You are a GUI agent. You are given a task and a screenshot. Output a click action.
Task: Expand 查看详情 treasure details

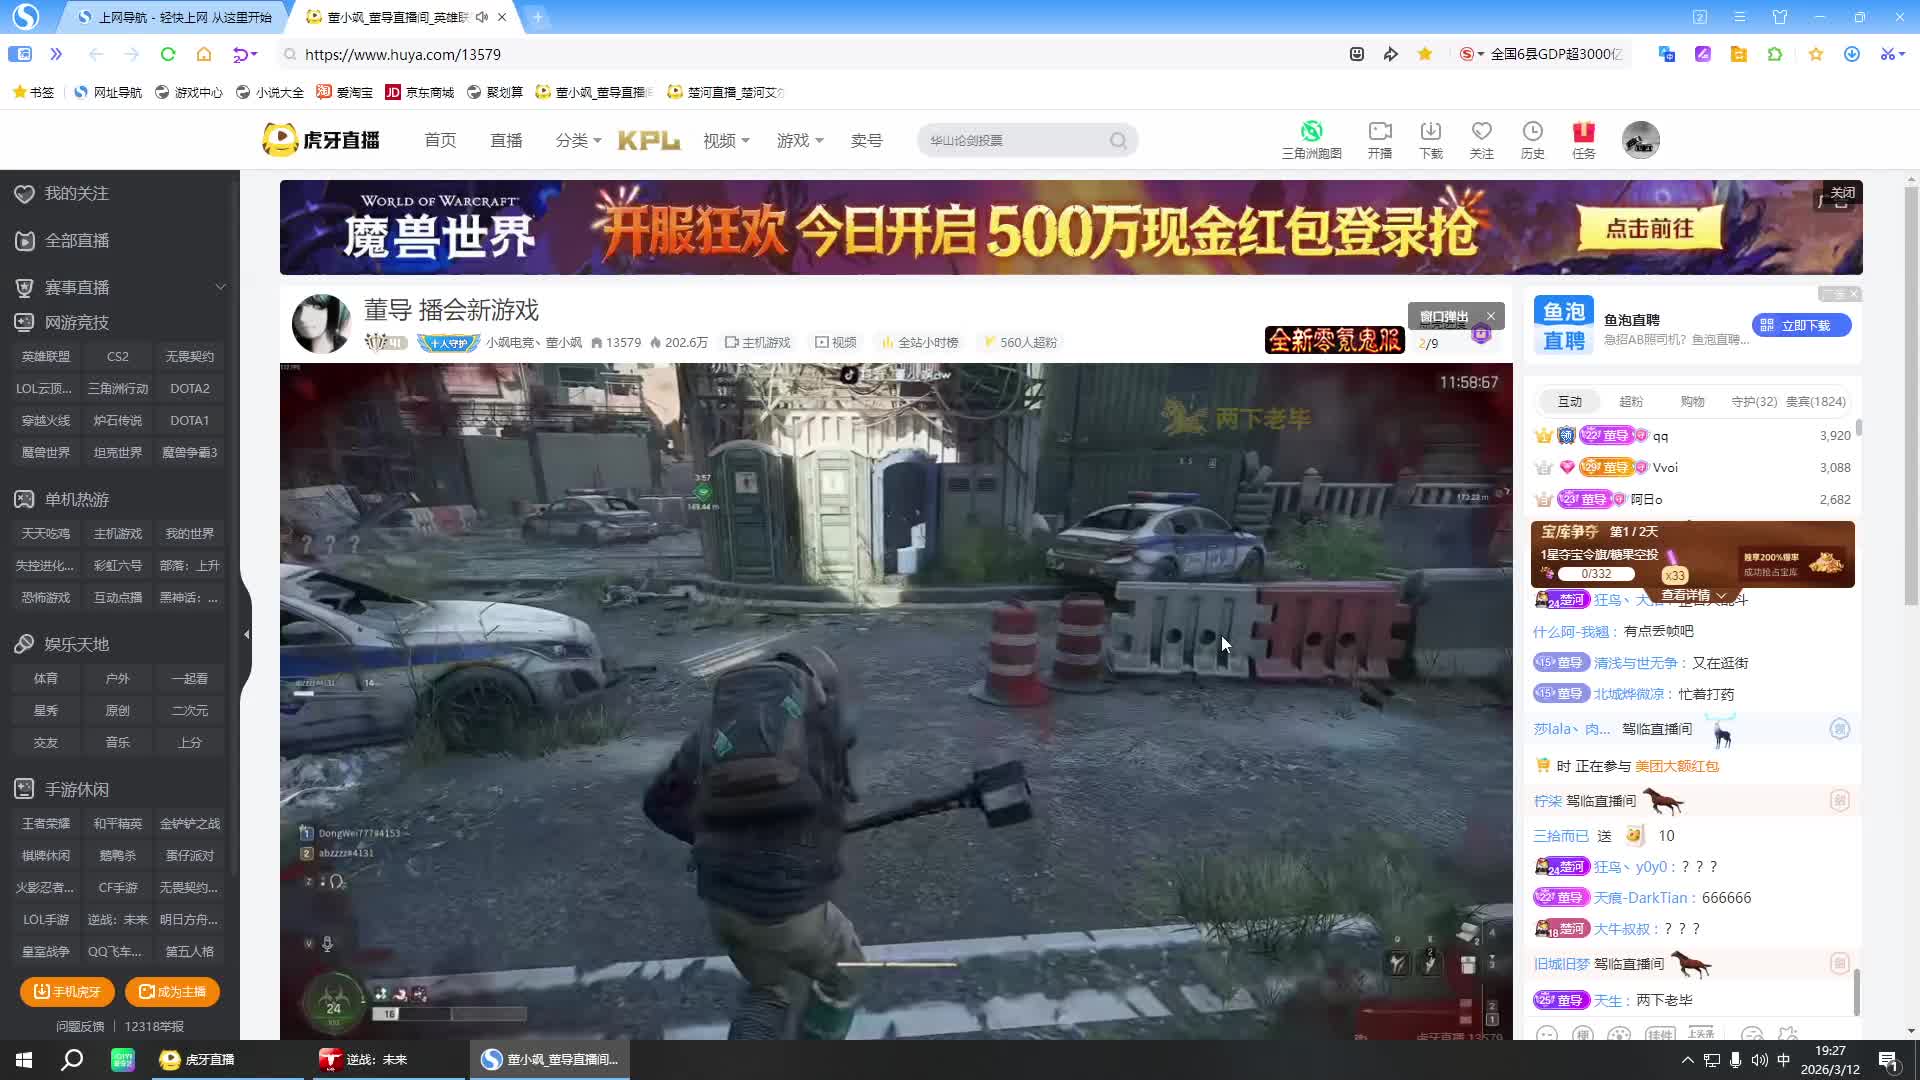[1693, 596]
